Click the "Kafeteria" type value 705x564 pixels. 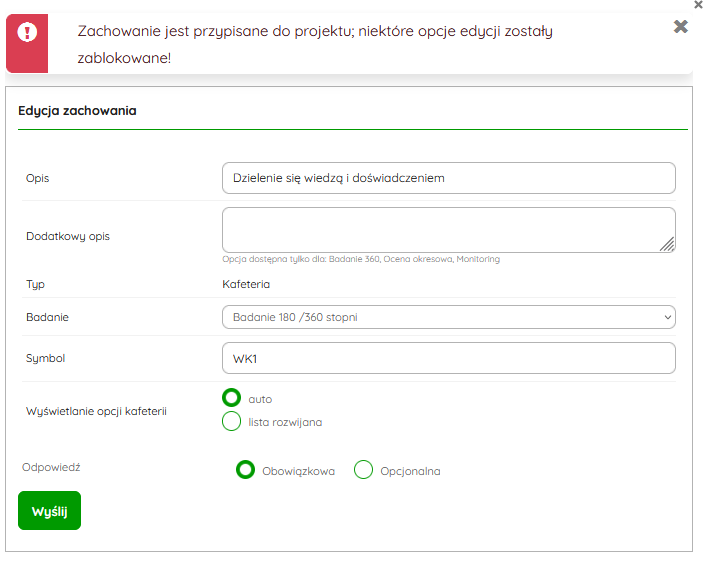click(246, 284)
